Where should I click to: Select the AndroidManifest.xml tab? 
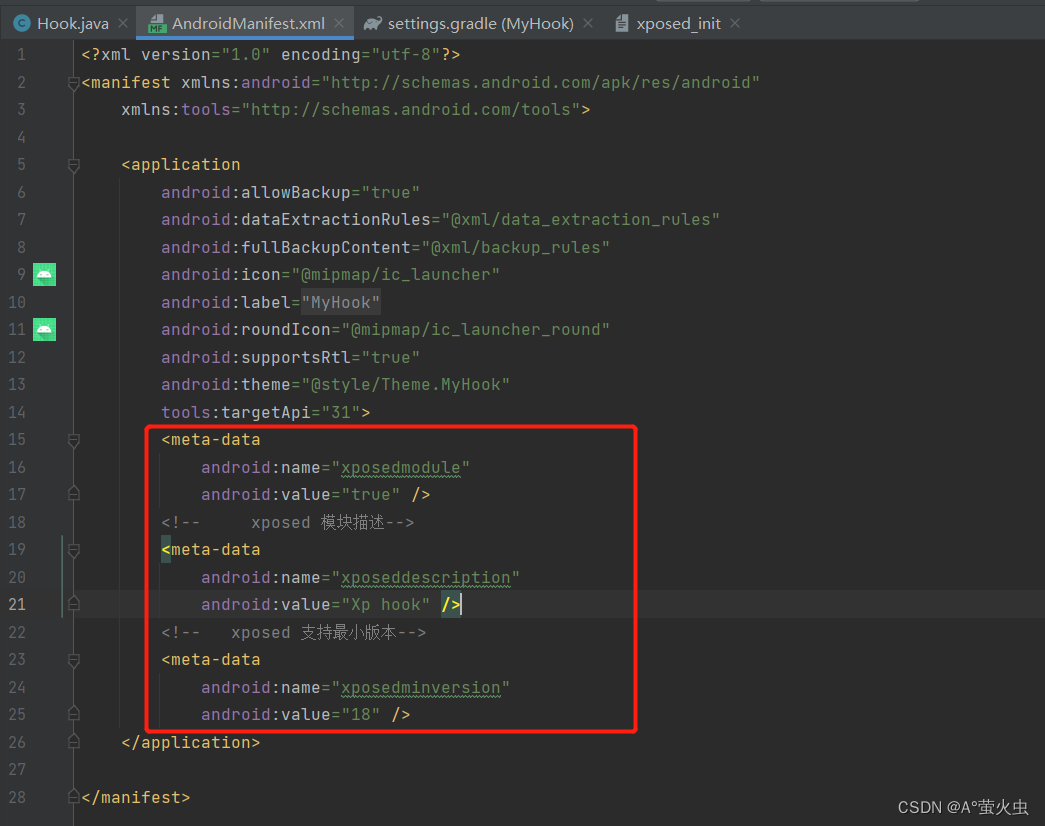(248, 24)
